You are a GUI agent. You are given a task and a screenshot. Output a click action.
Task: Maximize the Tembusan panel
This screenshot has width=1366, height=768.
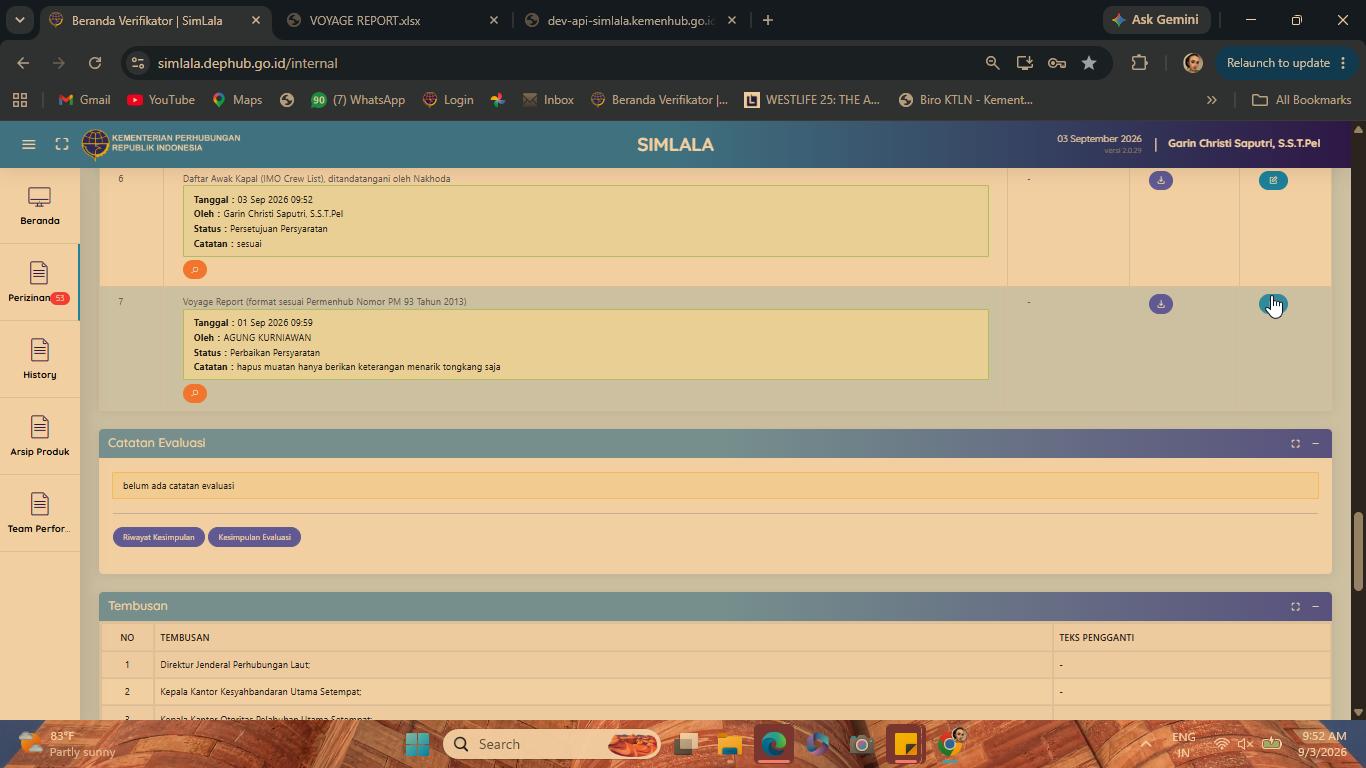pyautogui.click(x=1295, y=607)
